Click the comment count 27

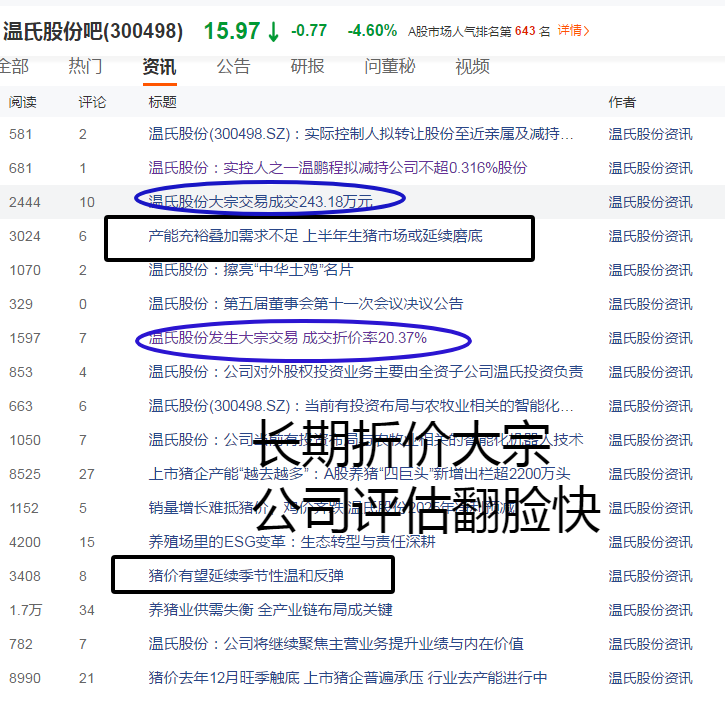pos(86,474)
